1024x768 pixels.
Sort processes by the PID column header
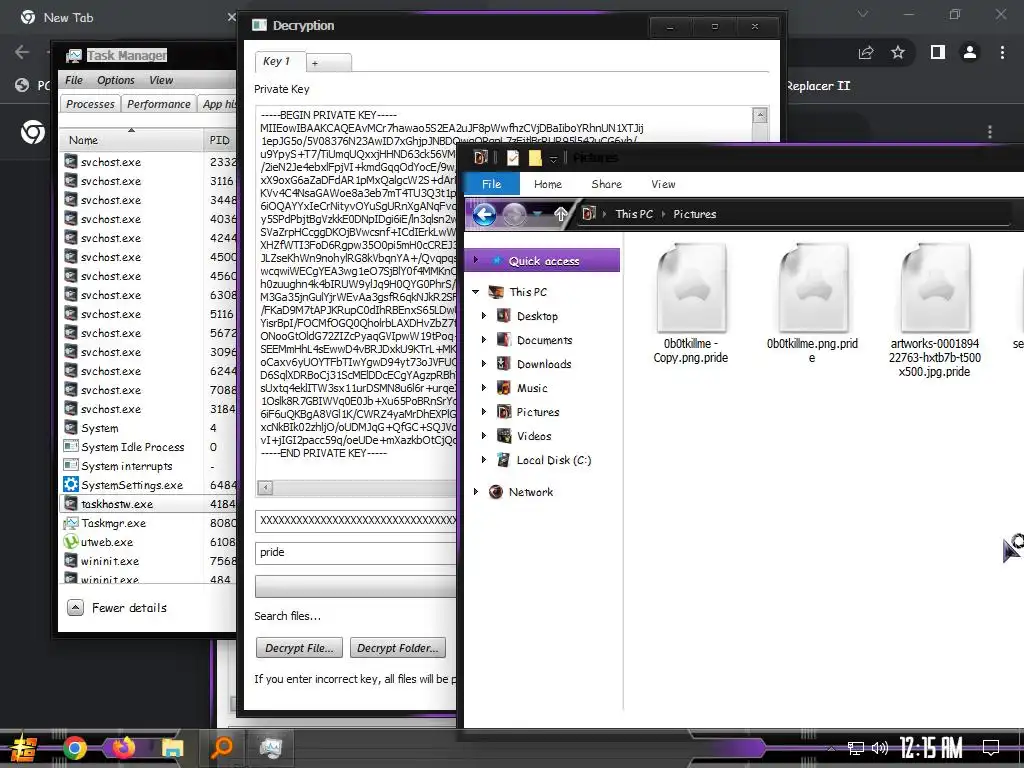(220, 140)
